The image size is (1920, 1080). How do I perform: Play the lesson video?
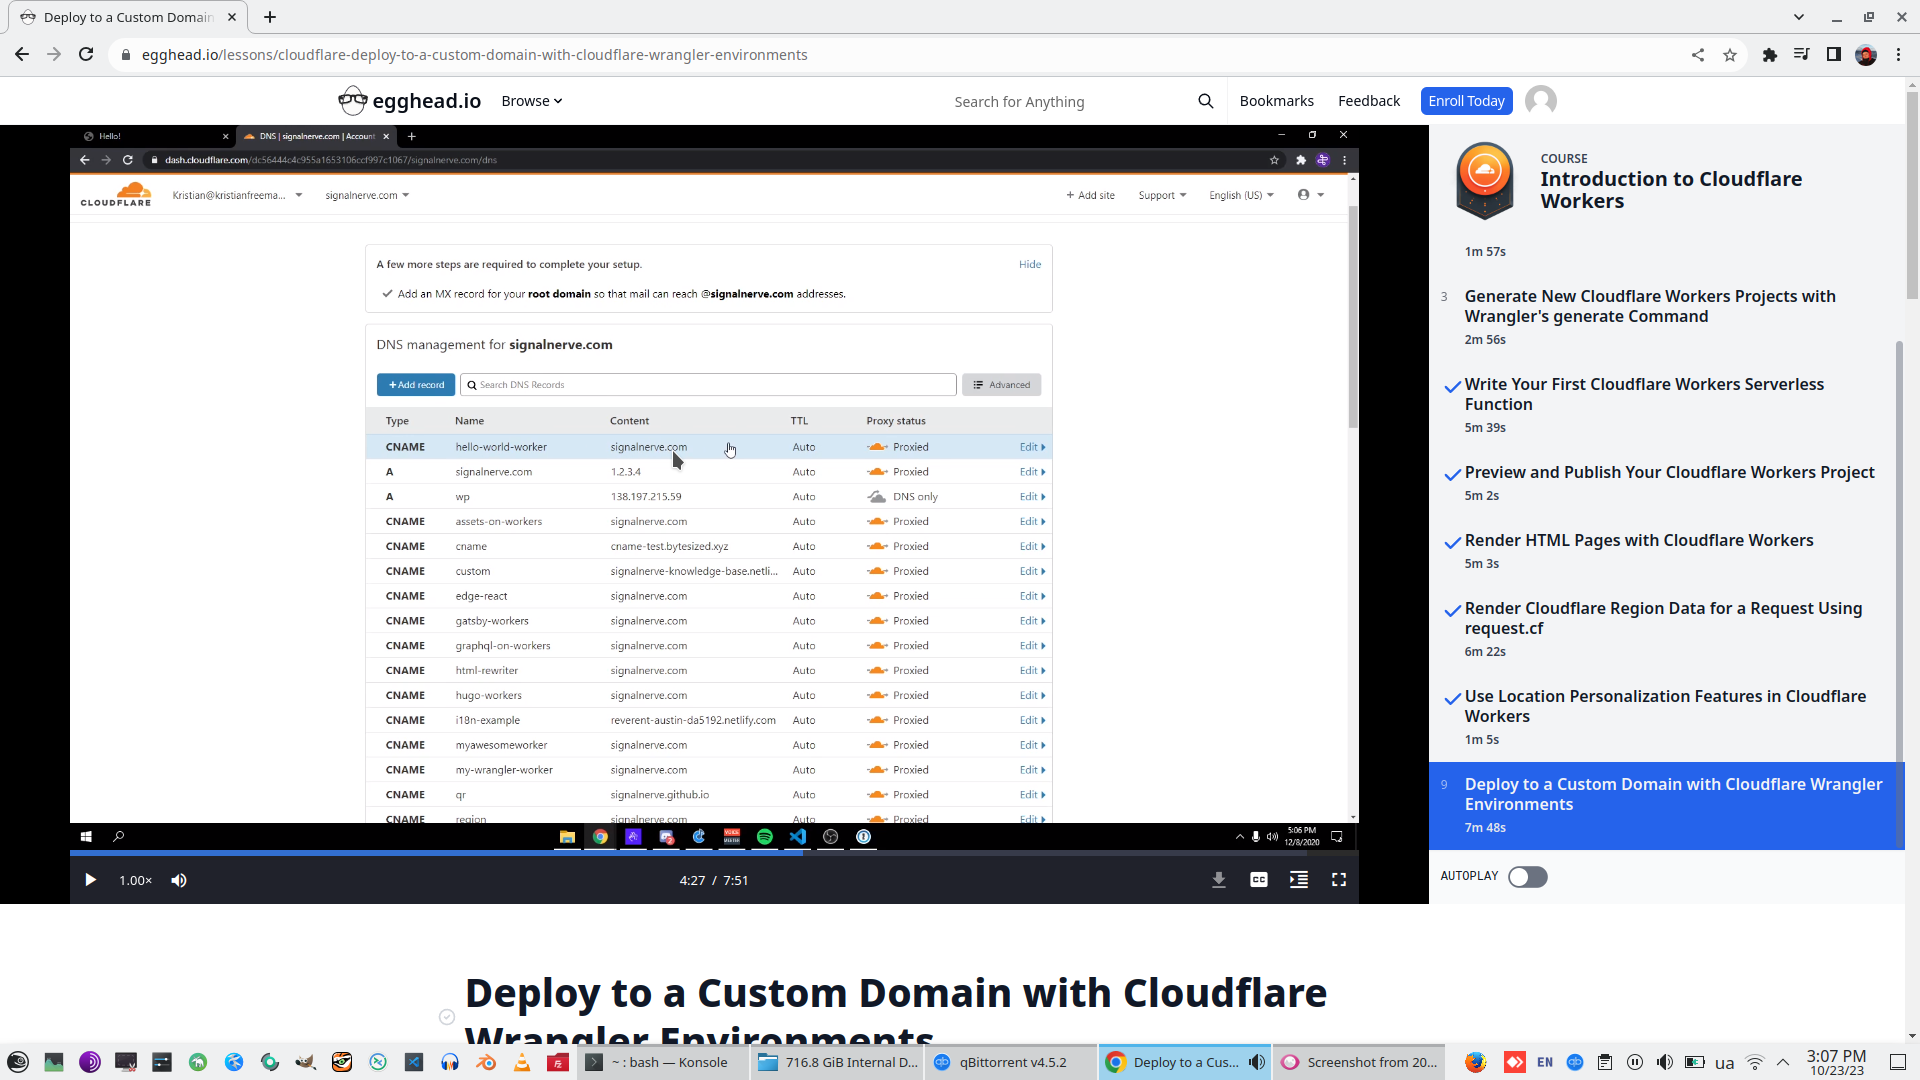pos(90,880)
